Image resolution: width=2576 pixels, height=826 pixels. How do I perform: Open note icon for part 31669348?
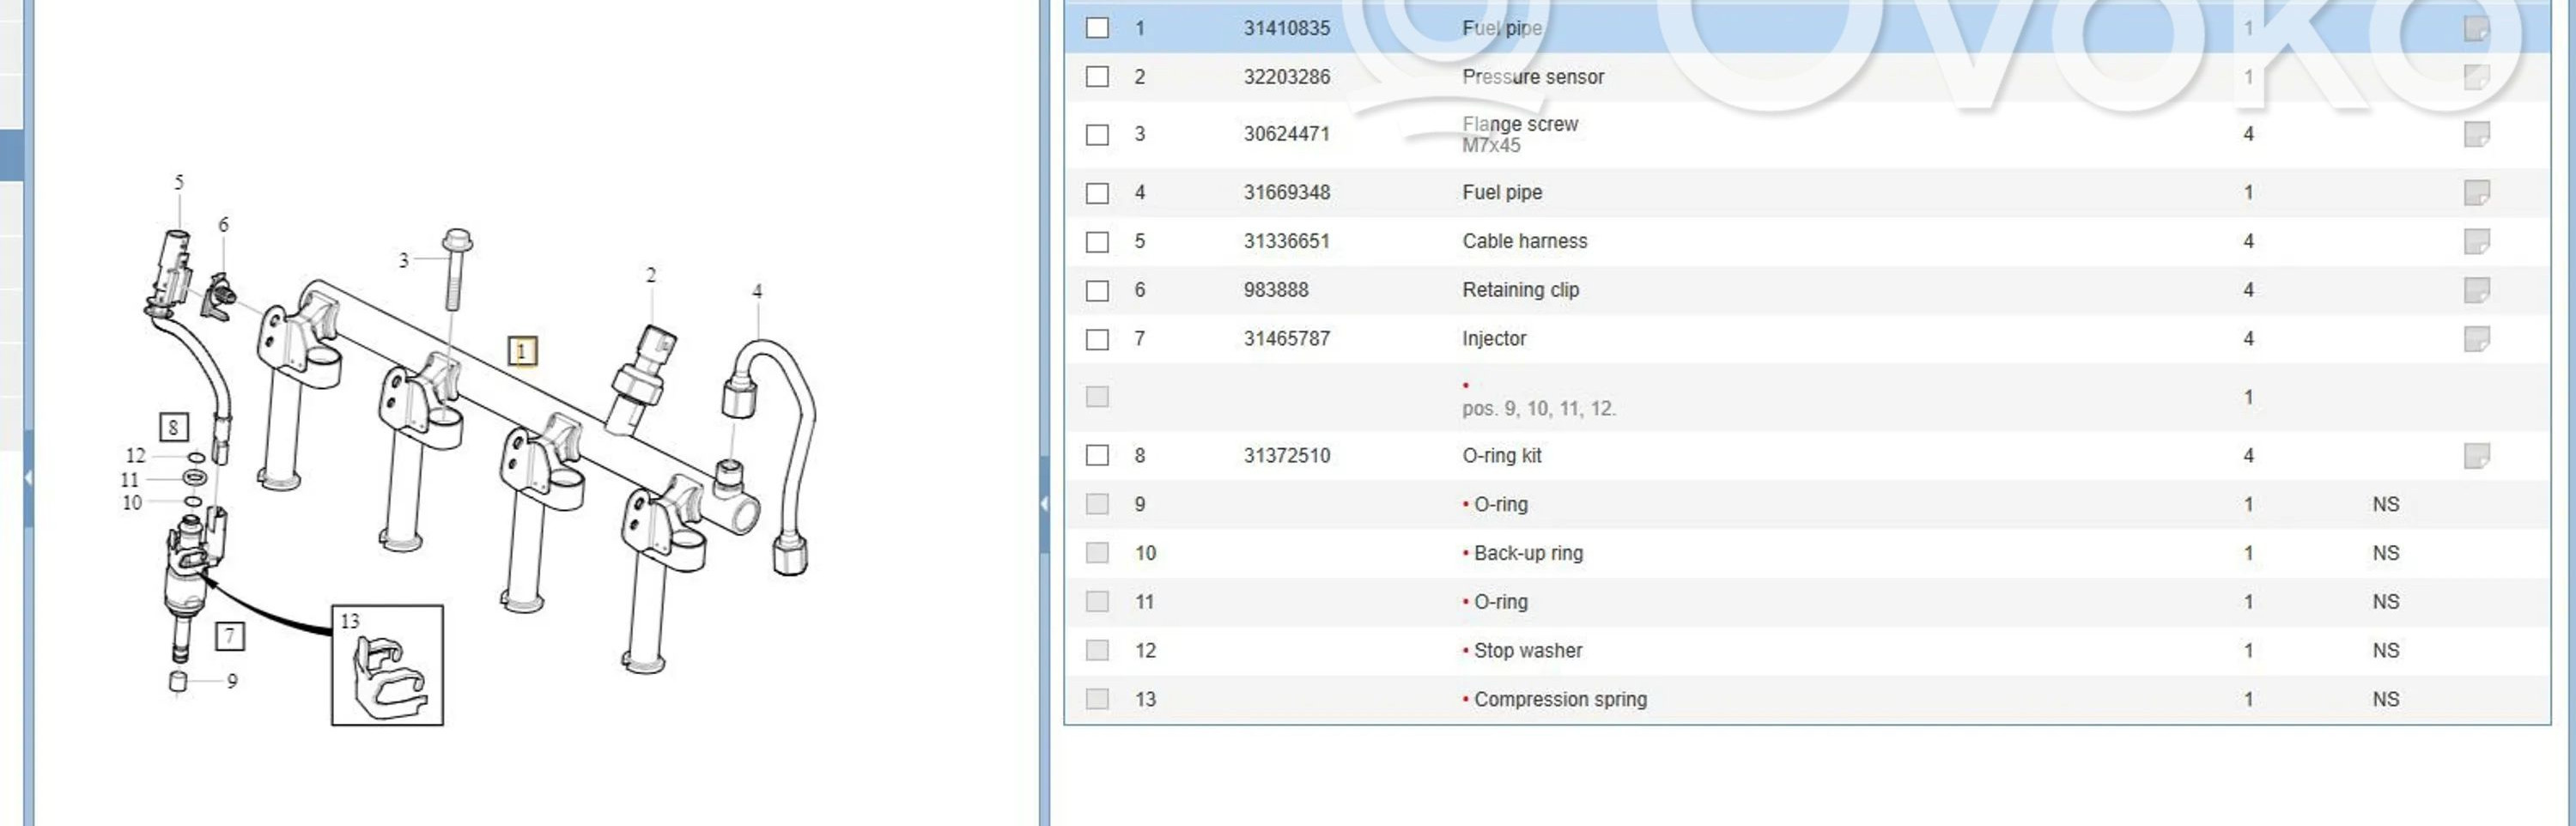pos(2476,192)
